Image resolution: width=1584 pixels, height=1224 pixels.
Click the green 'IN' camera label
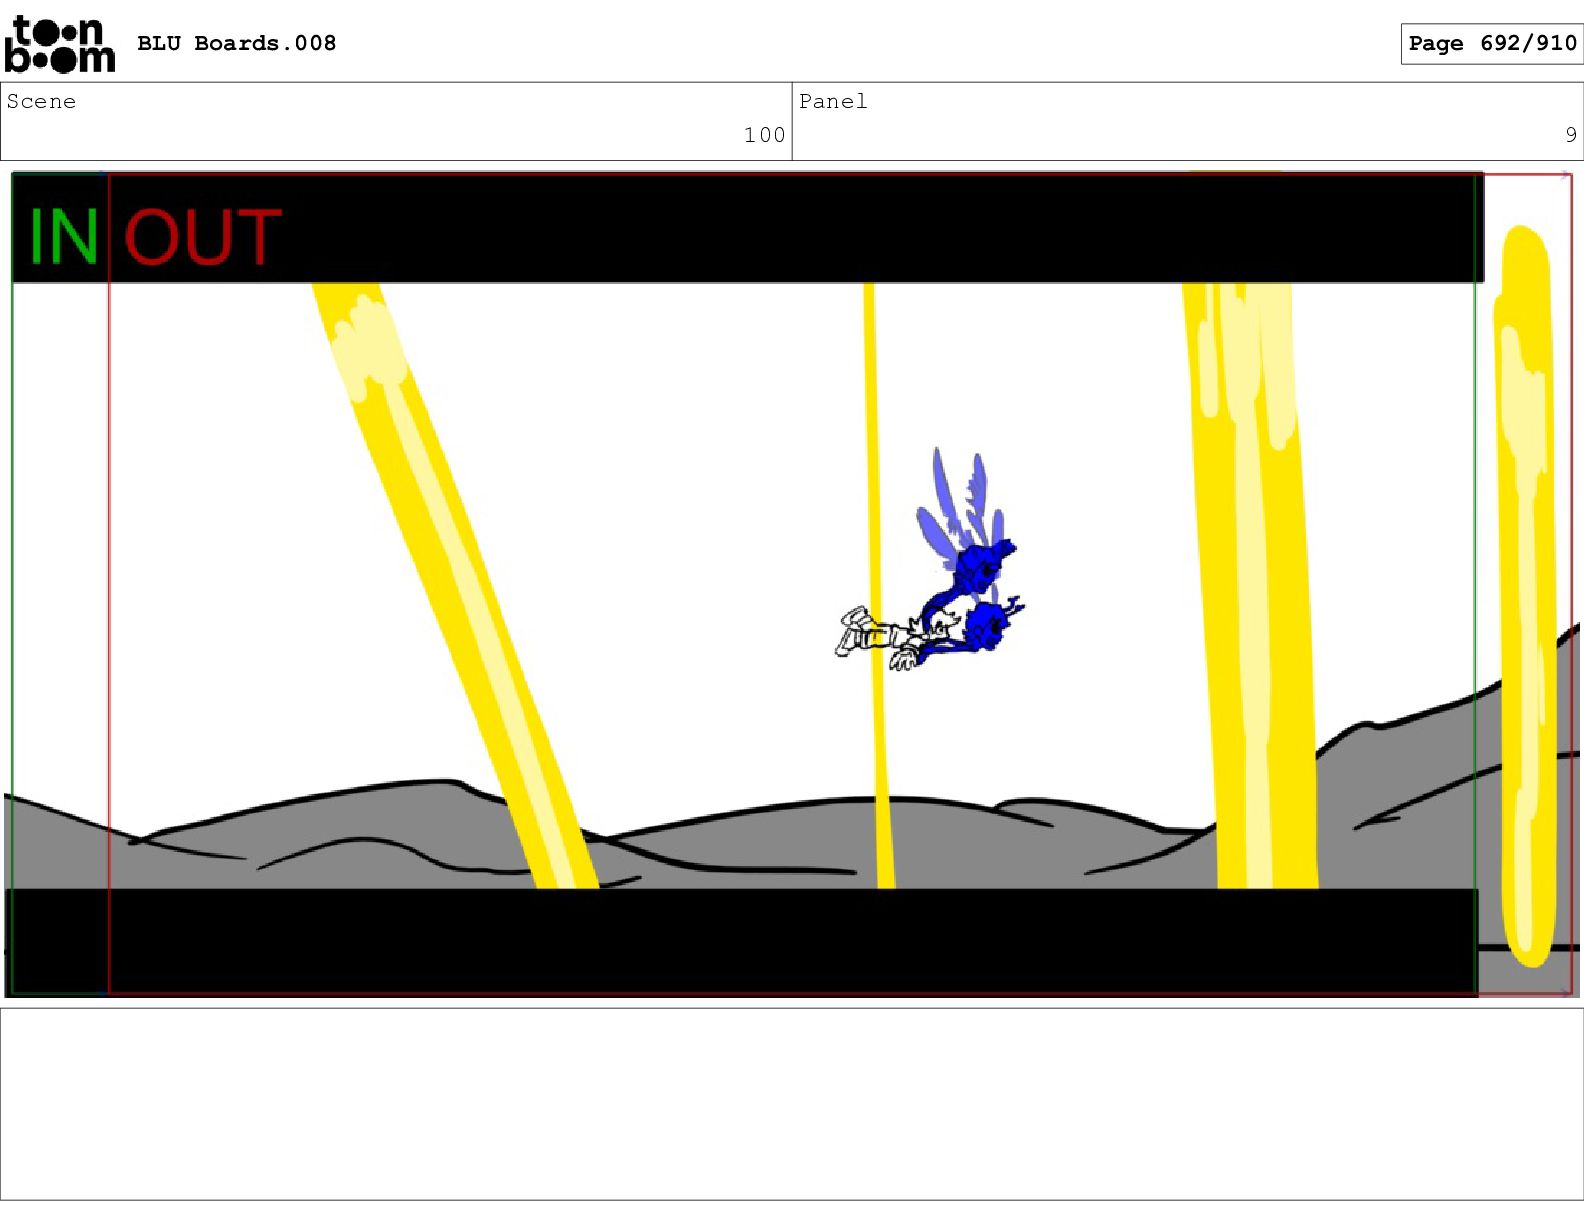63,237
